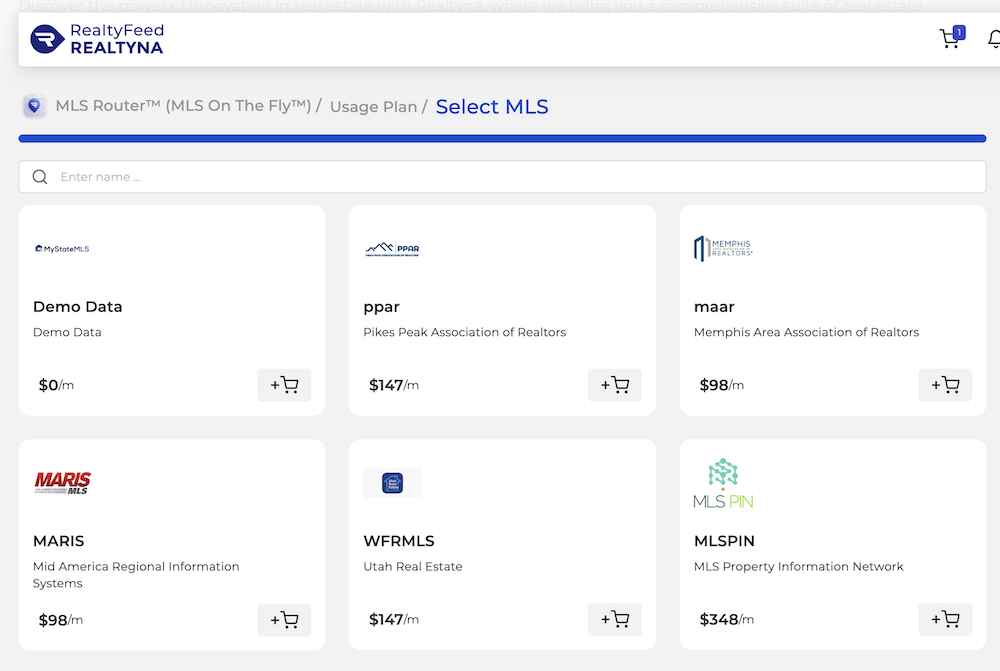Viewport: 1000px width, 671px height.
Task: Click the WFRMLS blue logo
Action: [392, 483]
